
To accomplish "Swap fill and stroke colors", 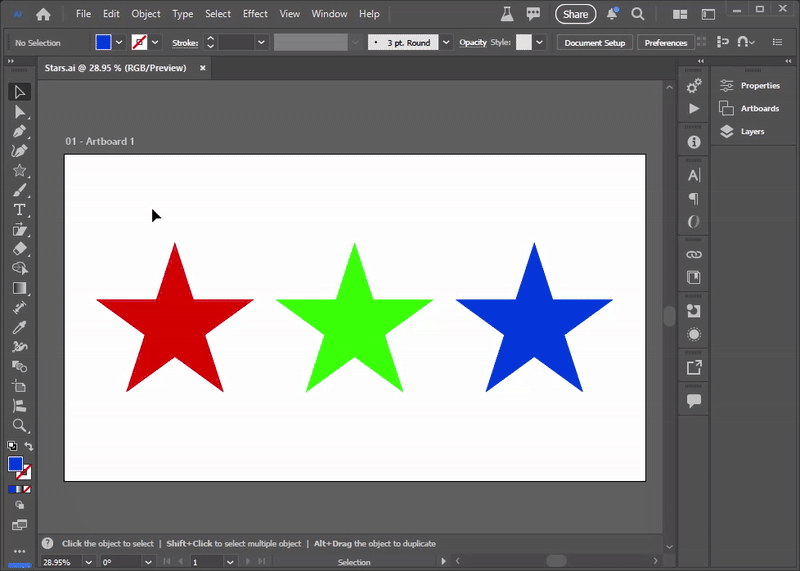I will click(x=29, y=447).
